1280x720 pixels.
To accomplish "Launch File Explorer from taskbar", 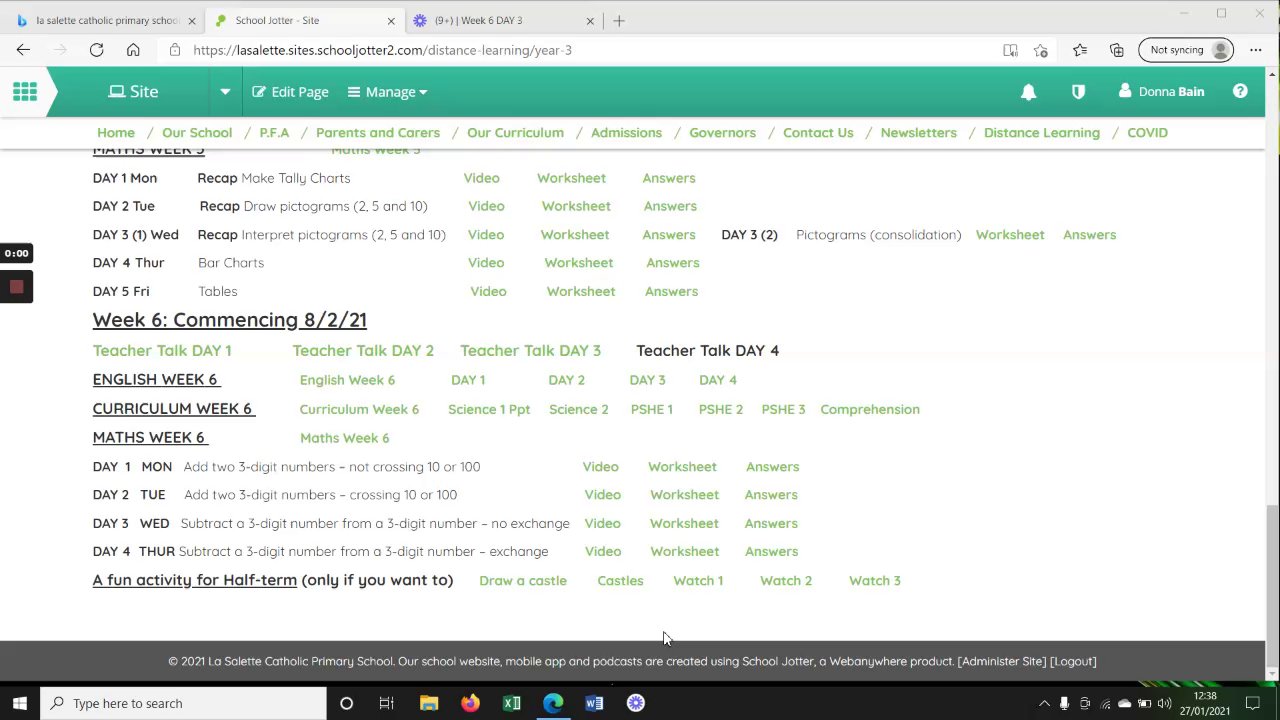I will (x=429, y=703).
